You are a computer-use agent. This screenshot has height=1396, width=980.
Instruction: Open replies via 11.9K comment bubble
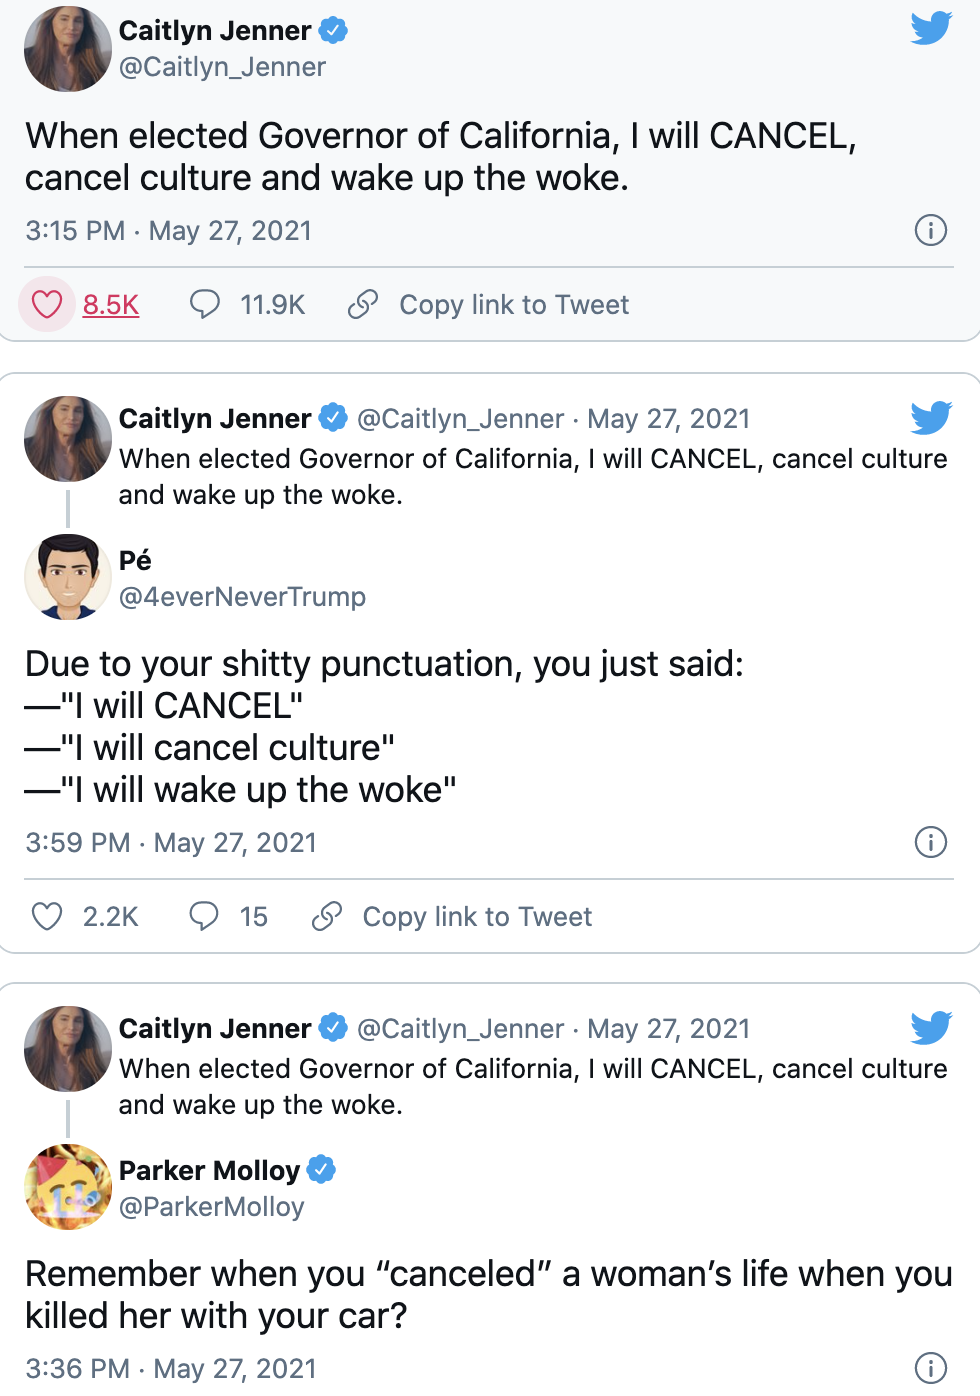coord(205,304)
